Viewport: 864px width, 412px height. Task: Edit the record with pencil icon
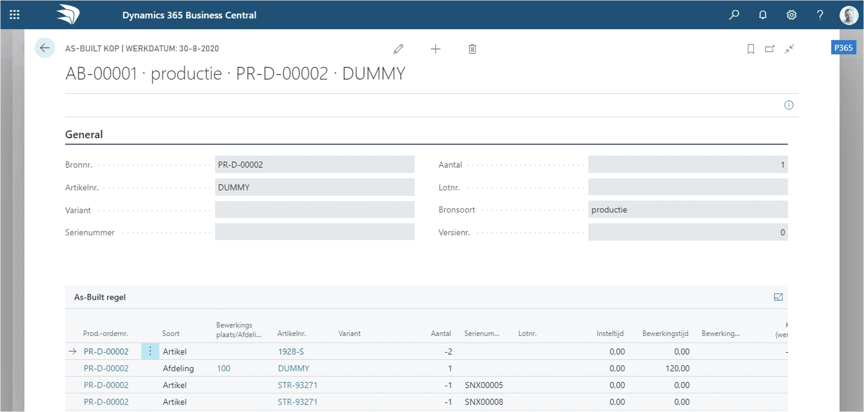pos(398,49)
